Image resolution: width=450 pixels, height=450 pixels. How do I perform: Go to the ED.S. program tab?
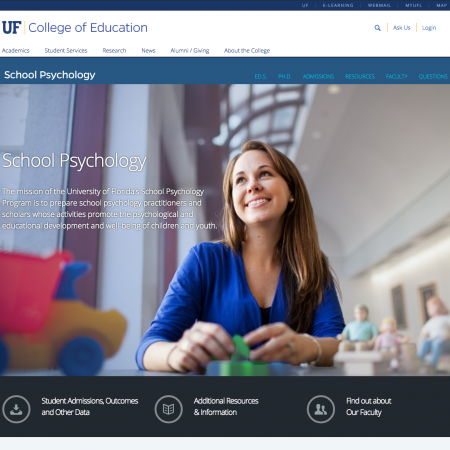point(261,77)
